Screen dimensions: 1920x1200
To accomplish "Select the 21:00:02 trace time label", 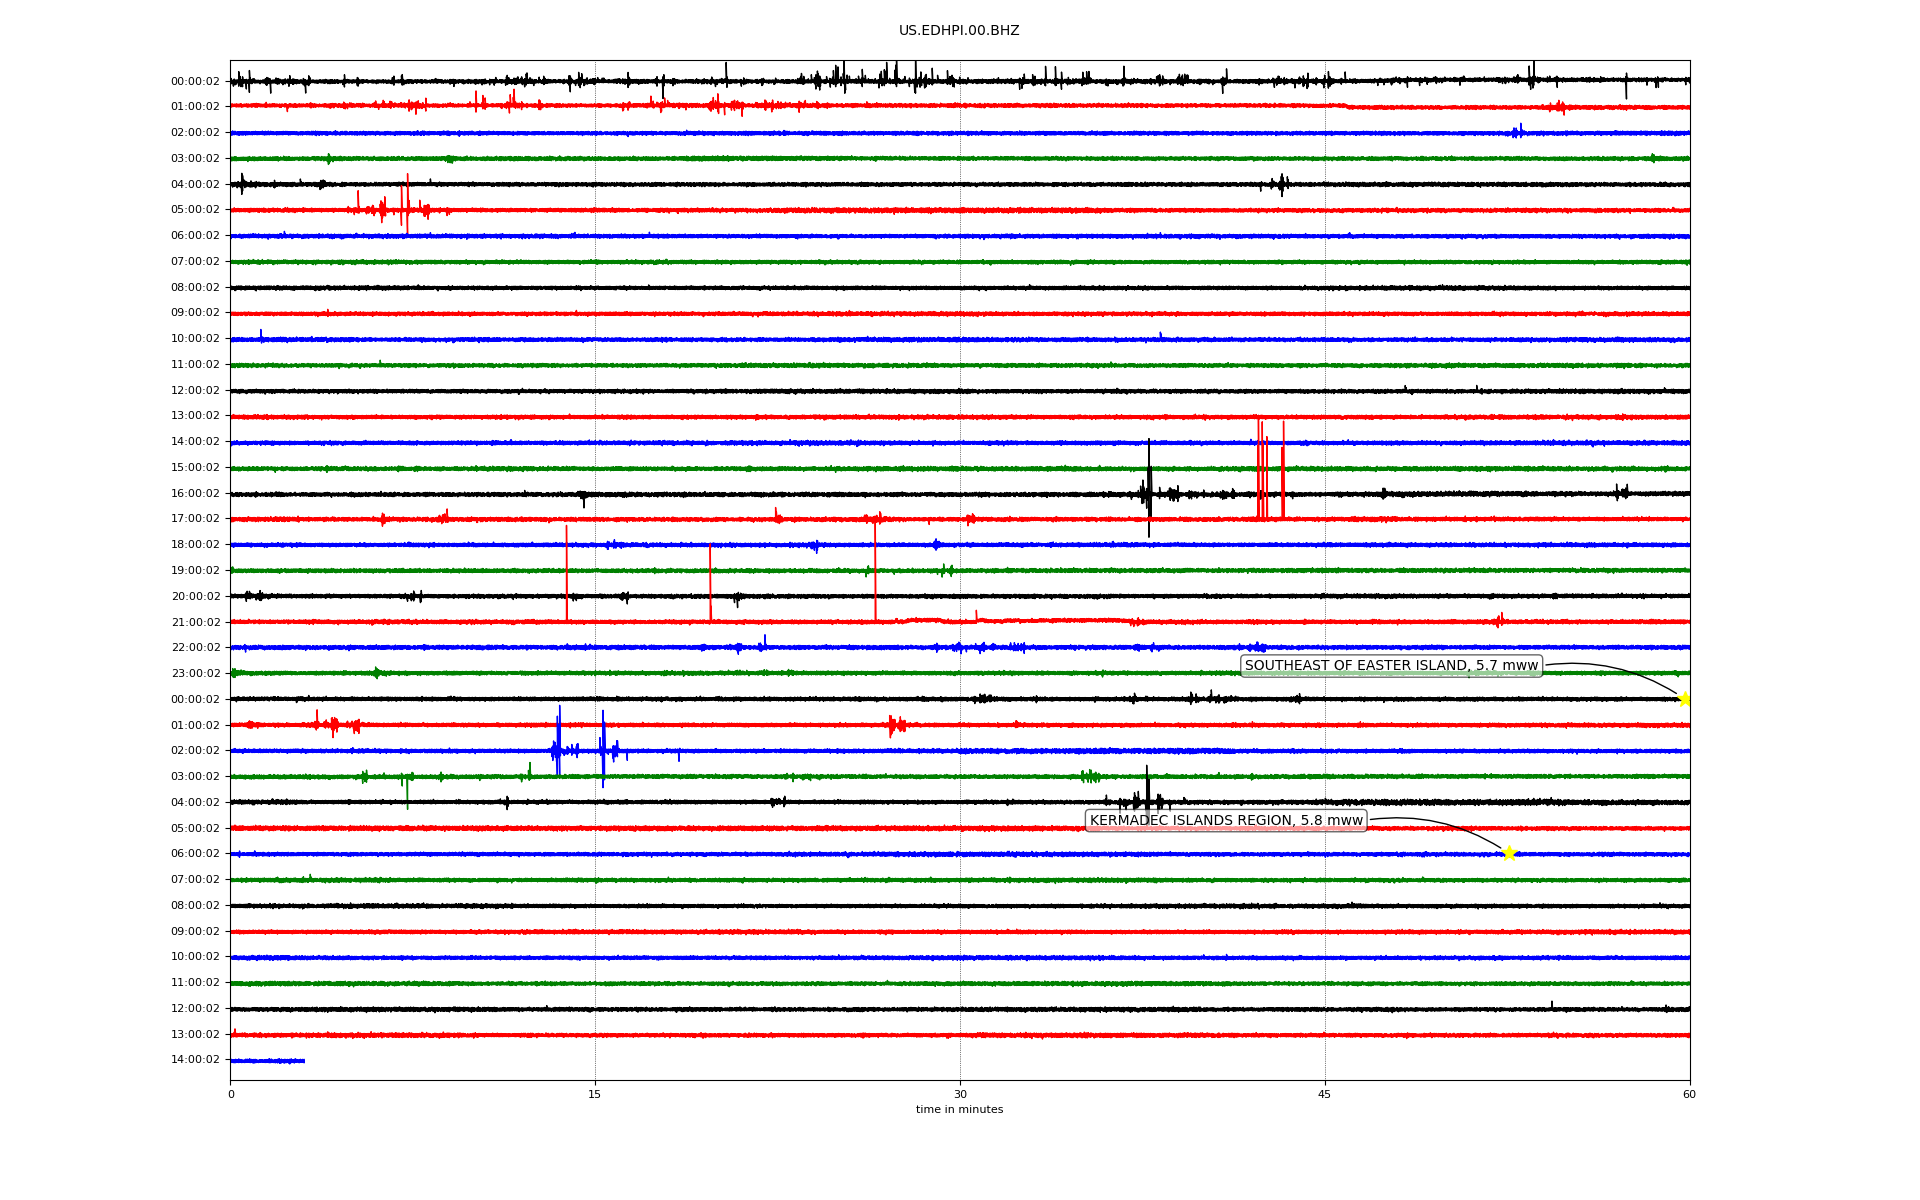I will (x=195, y=622).
